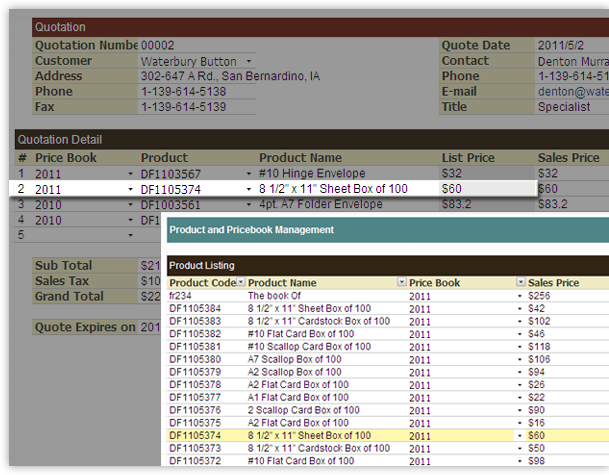Select product code DF1103567 in quotation row 1
This screenshot has width=609, height=475.
coord(171,174)
